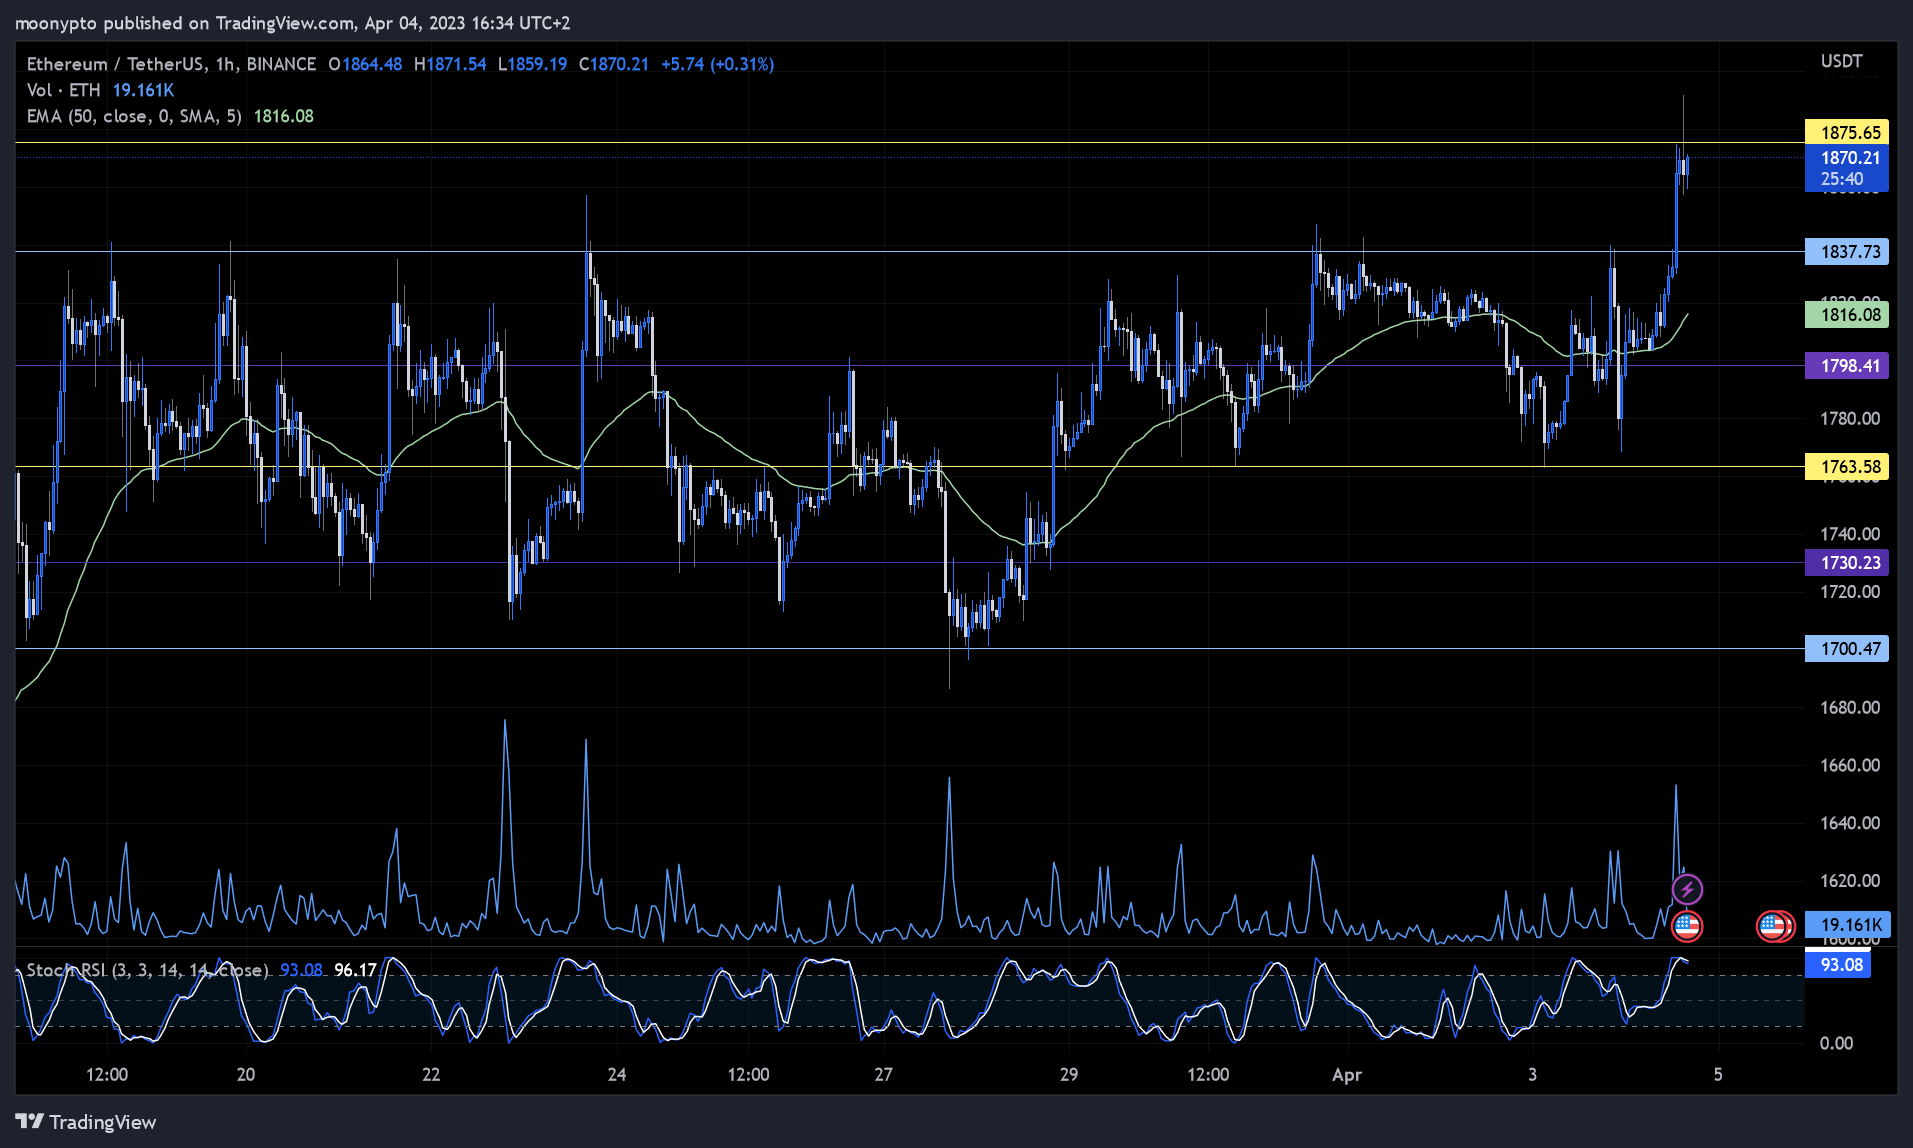The width and height of the screenshot is (1913, 1148).
Task: Click the 1640.00 price axis tick
Action: 1850,823
